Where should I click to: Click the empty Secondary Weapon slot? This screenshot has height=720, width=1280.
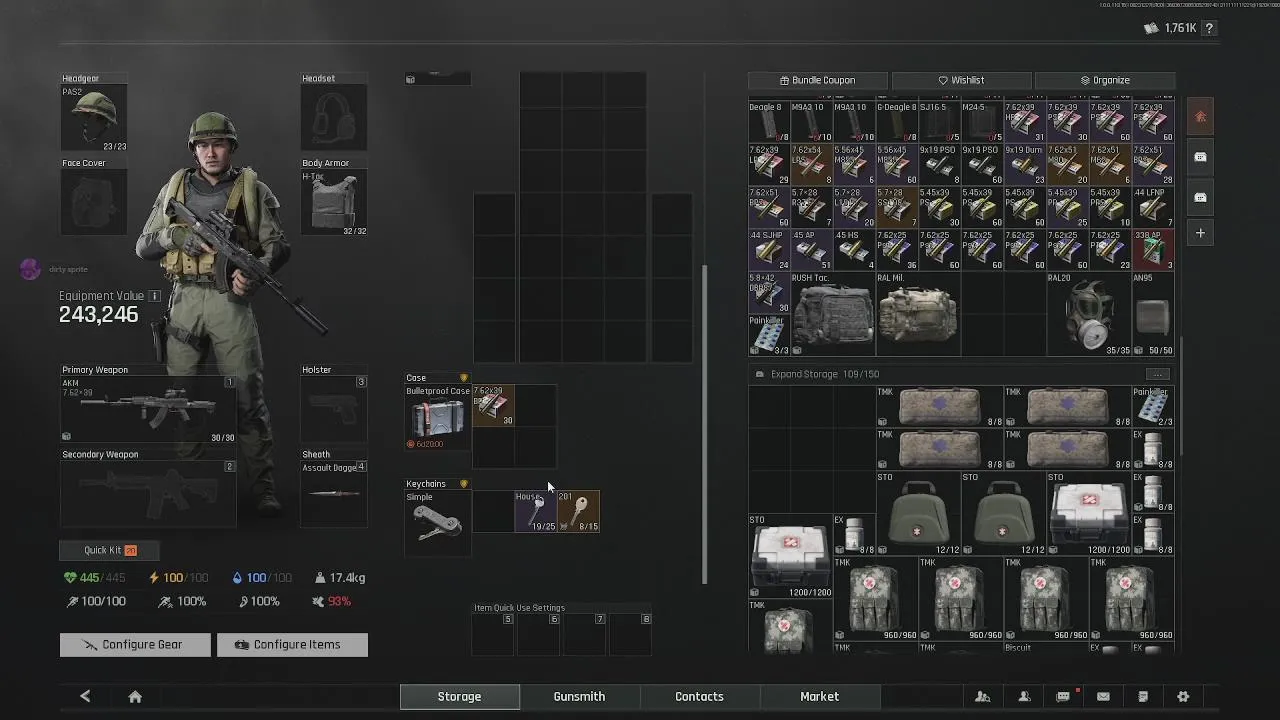point(148,493)
